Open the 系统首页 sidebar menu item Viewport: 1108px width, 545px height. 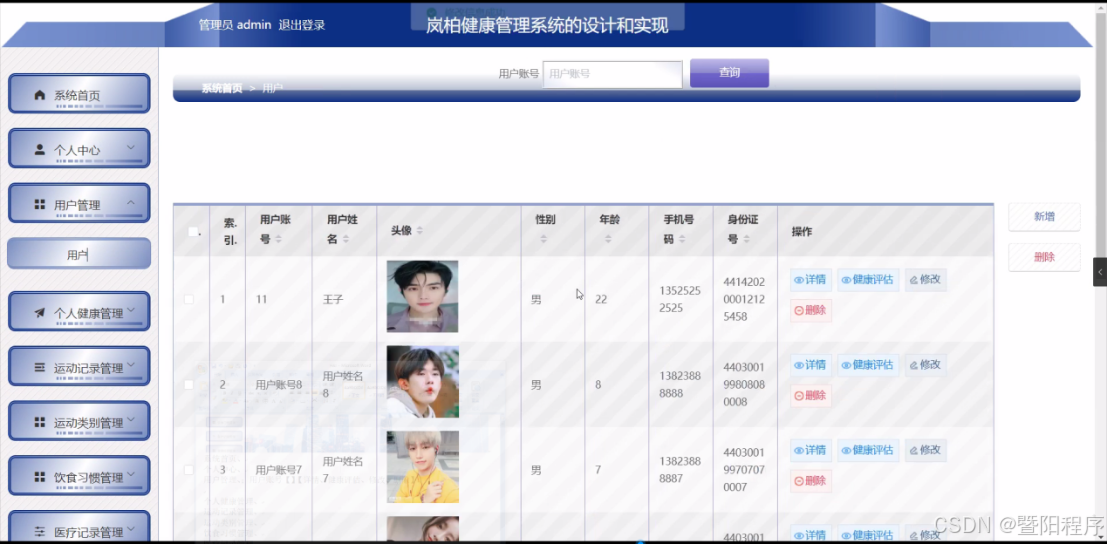point(79,93)
